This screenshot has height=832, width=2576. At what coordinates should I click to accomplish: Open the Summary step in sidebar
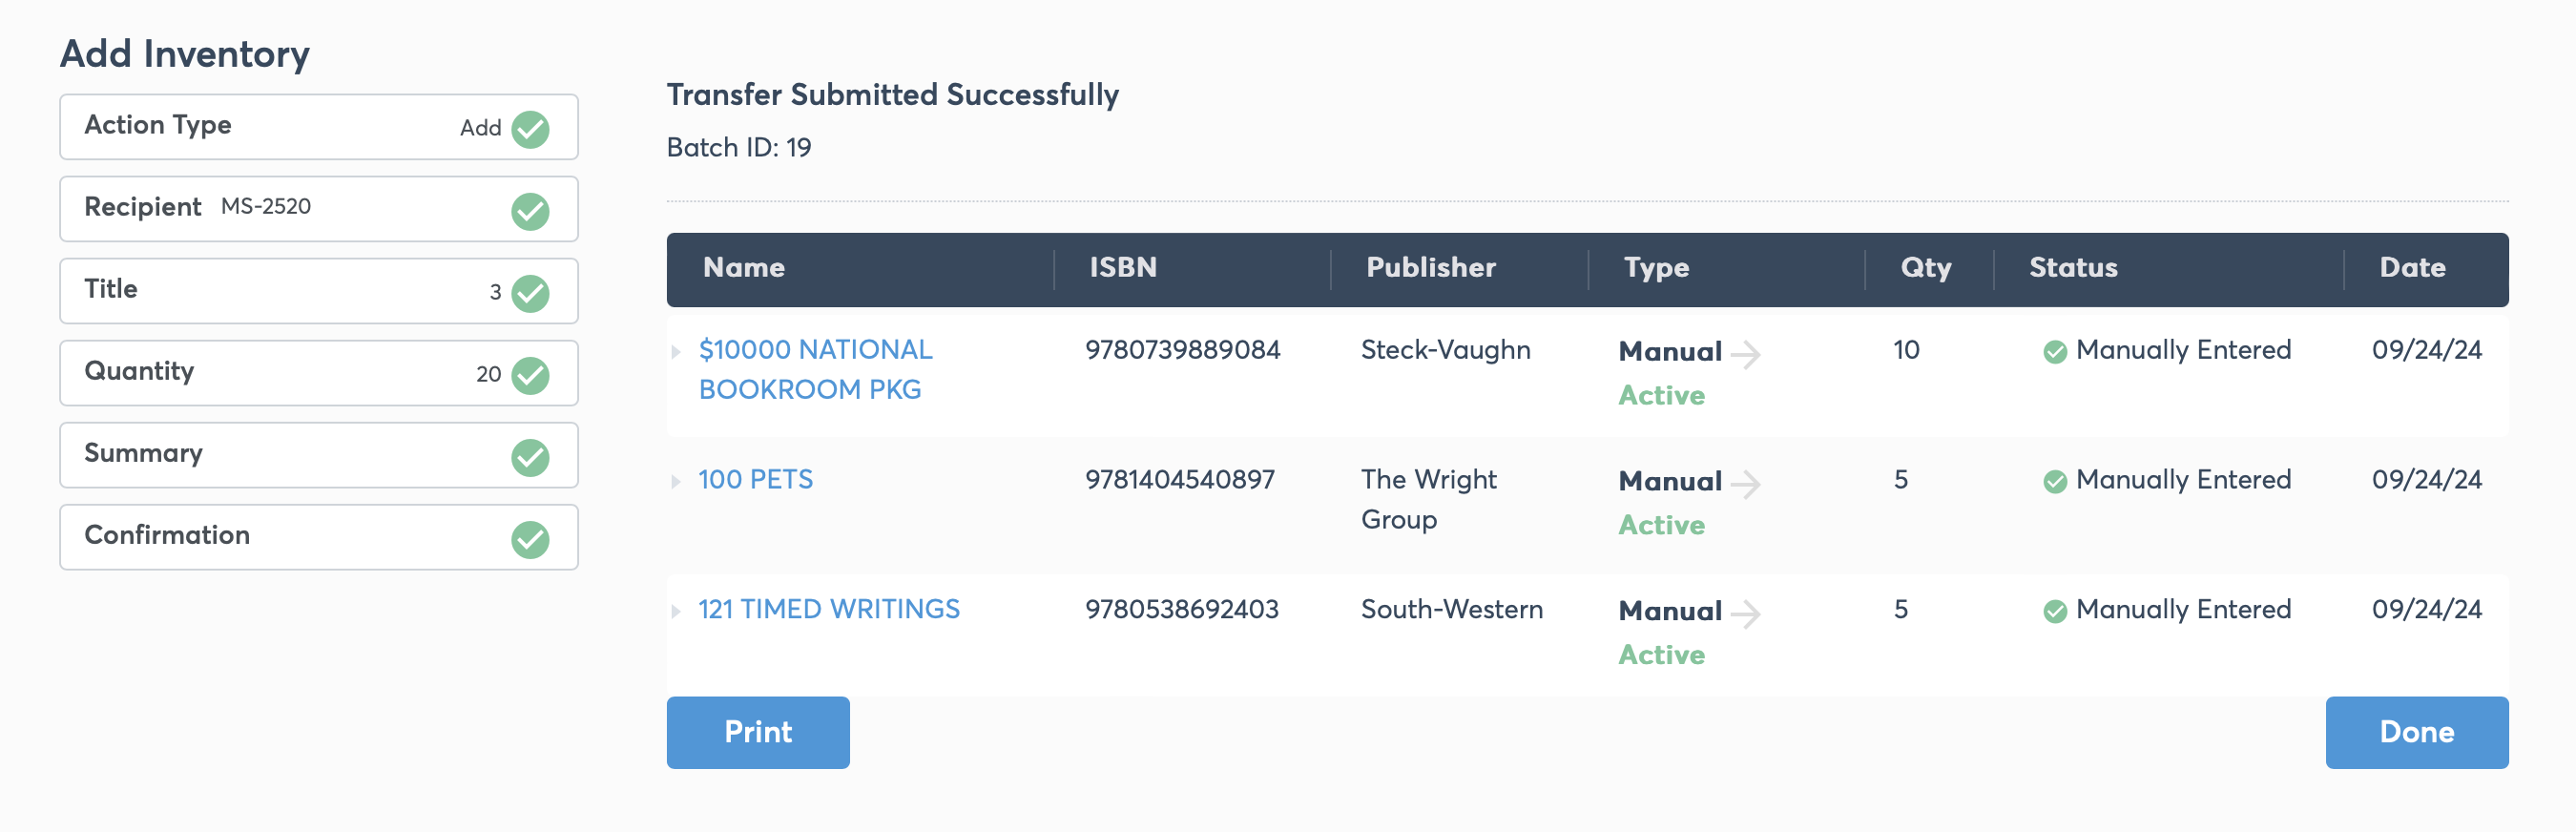319,455
